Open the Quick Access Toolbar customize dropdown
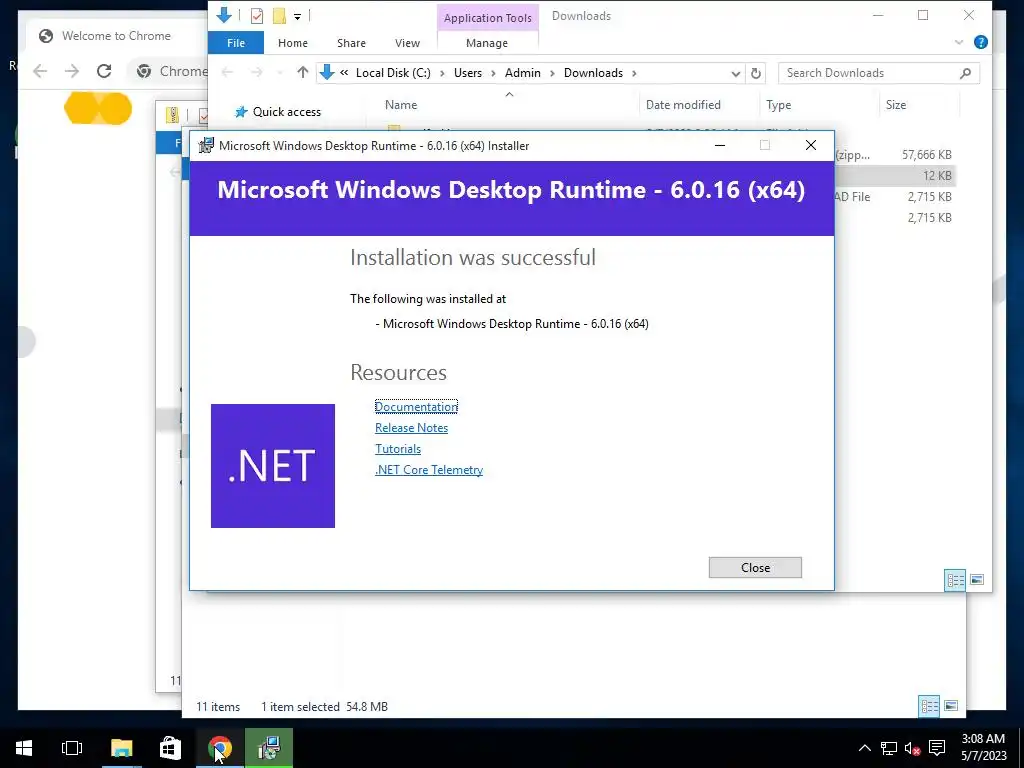The height and width of the screenshot is (768, 1024). [297, 16]
